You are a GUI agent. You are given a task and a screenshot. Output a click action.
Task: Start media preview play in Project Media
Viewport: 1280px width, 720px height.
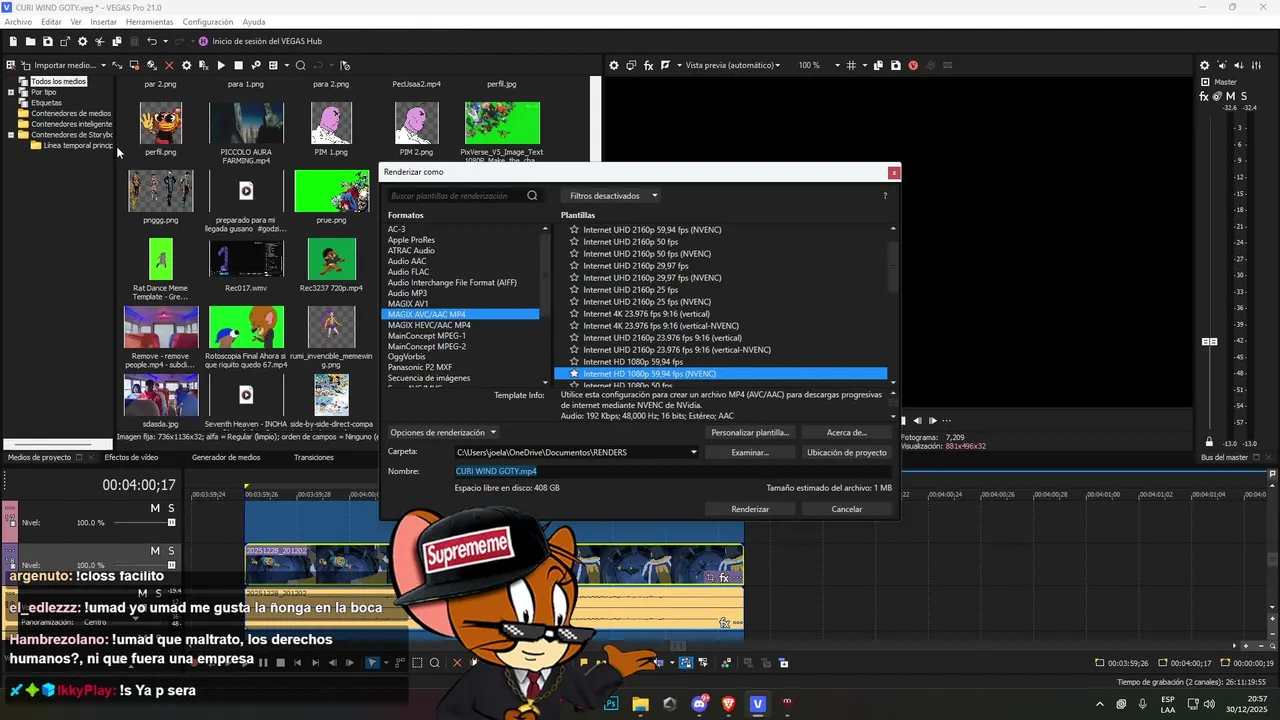tap(221, 65)
